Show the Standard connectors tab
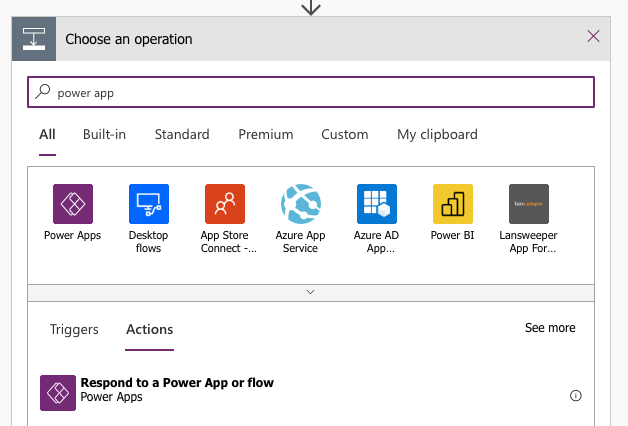Image resolution: width=628 pixels, height=426 pixels. point(182,134)
